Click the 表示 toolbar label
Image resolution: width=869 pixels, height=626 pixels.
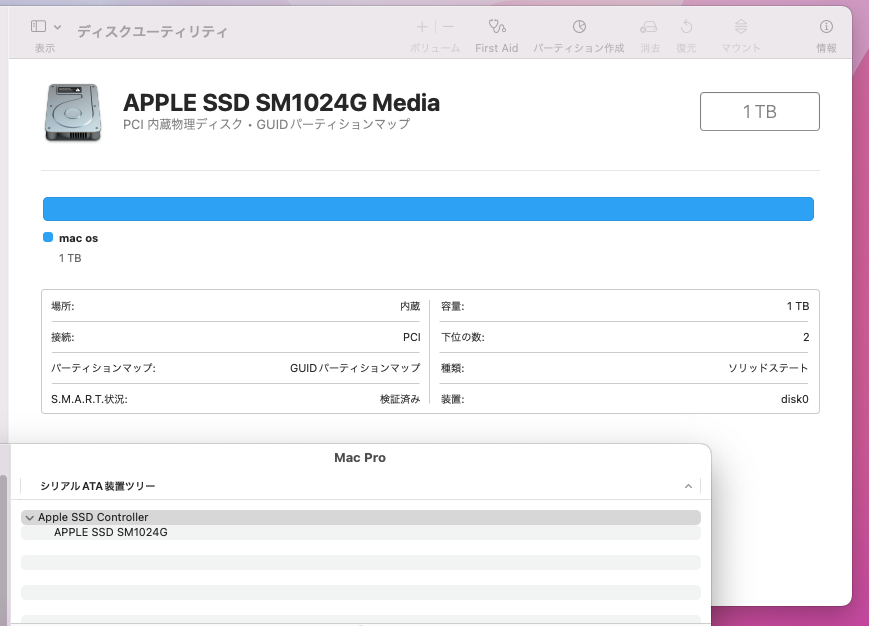click(x=45, y=48)
